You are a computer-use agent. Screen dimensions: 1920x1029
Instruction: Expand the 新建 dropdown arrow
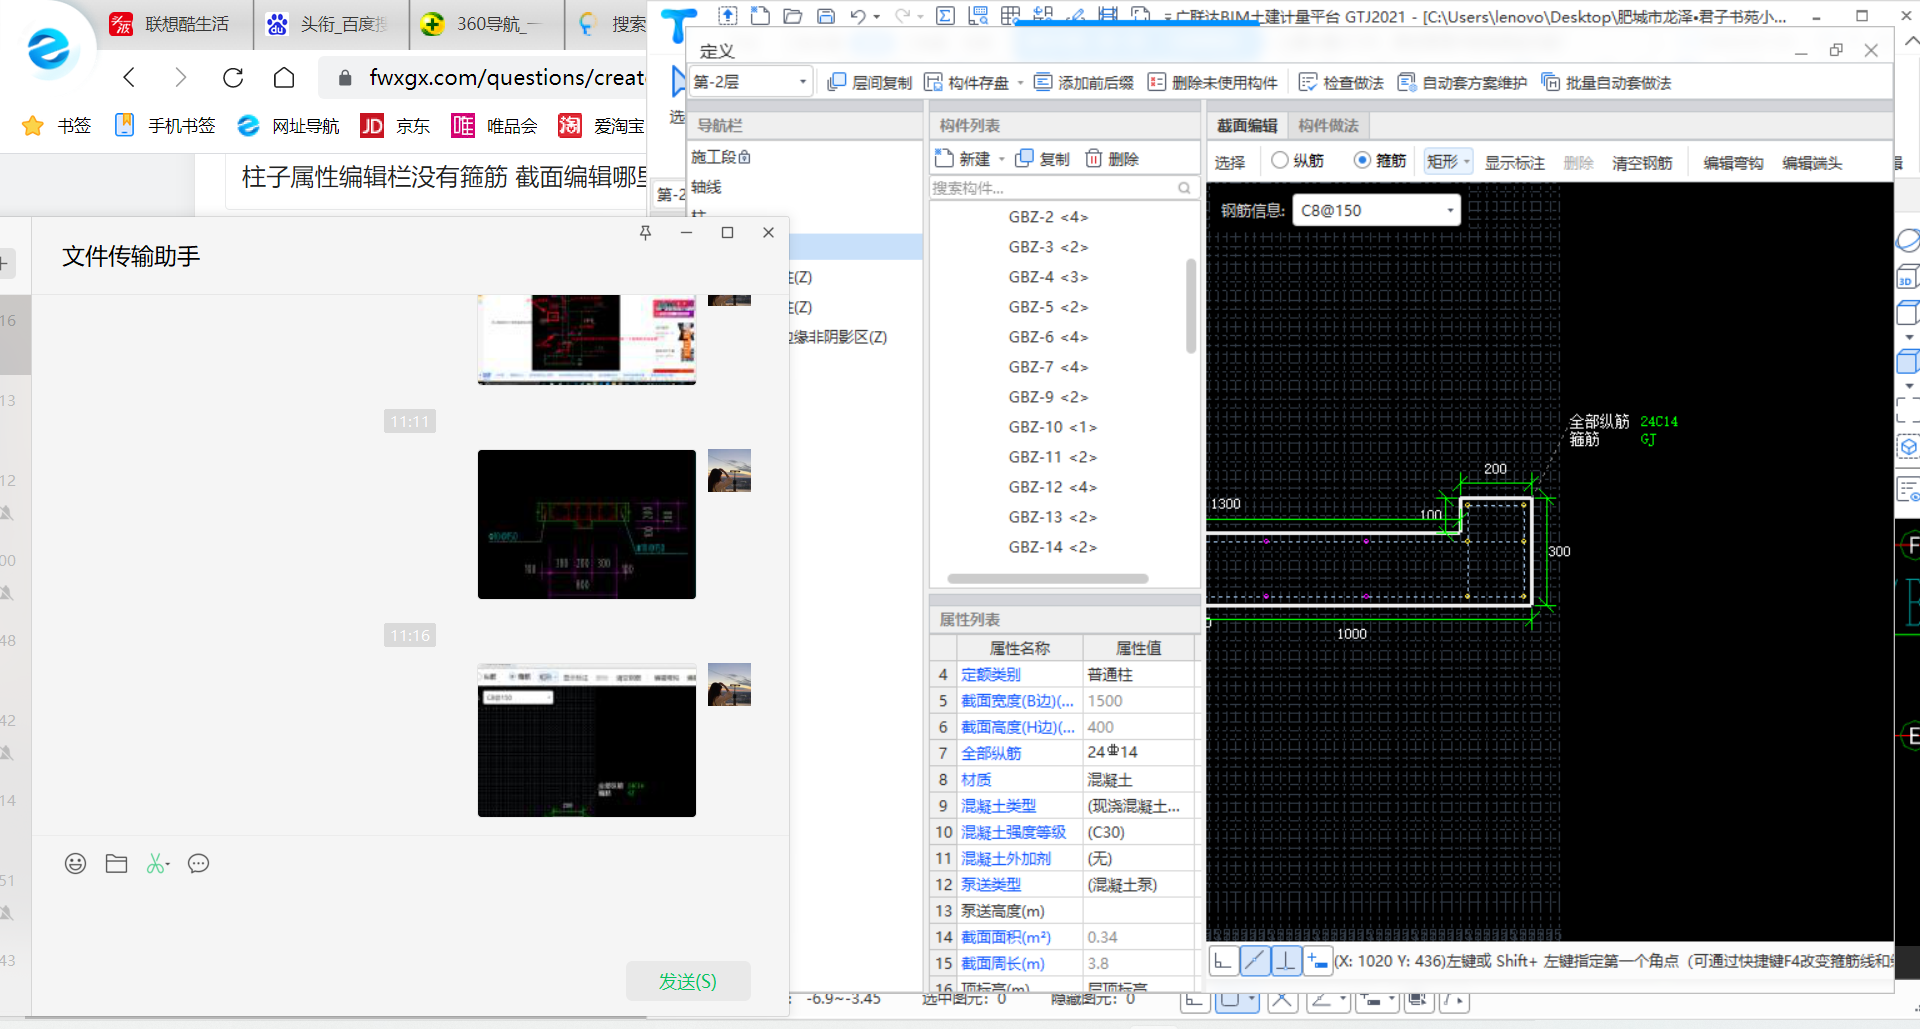(x=1001, y=160)
